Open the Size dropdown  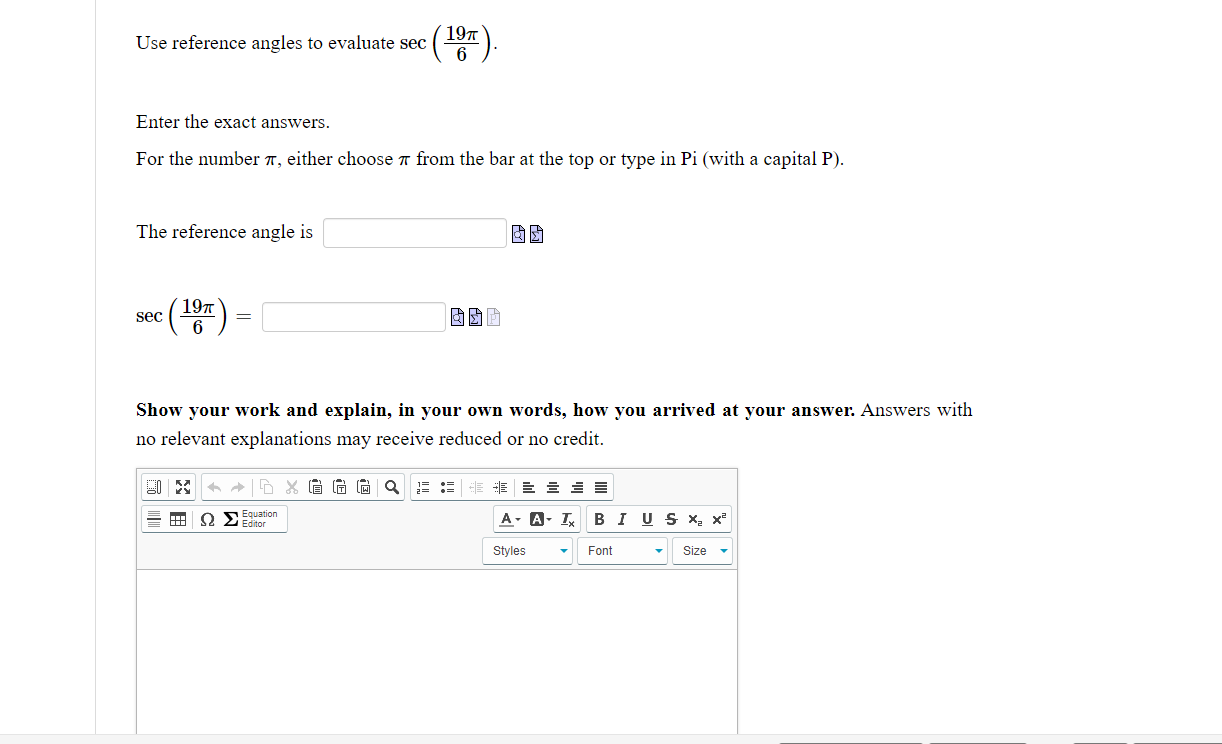(703, 550)
